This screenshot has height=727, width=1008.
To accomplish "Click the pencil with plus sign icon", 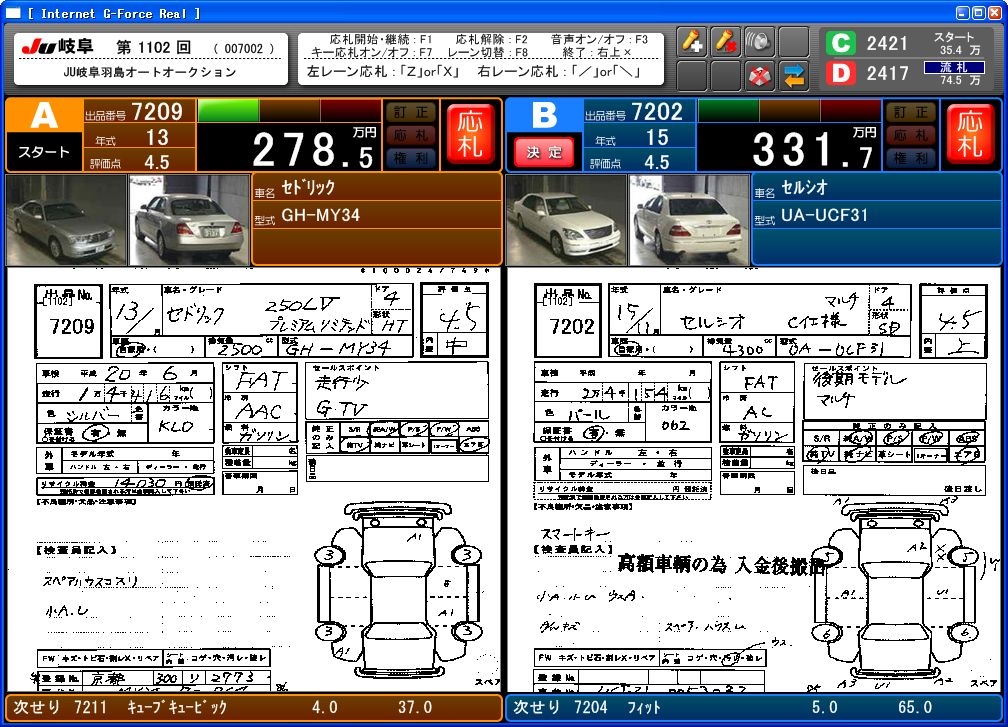I will [x=692, y=42].
